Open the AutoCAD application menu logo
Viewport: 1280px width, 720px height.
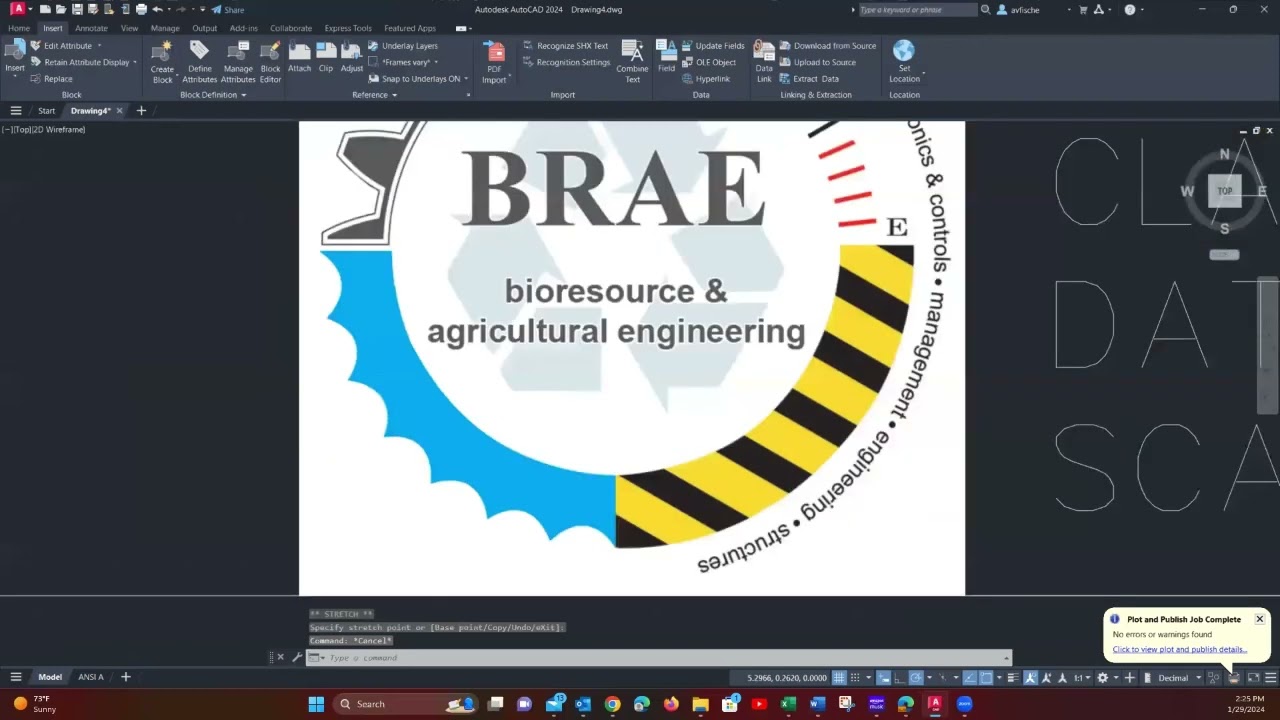pos(17,9)
